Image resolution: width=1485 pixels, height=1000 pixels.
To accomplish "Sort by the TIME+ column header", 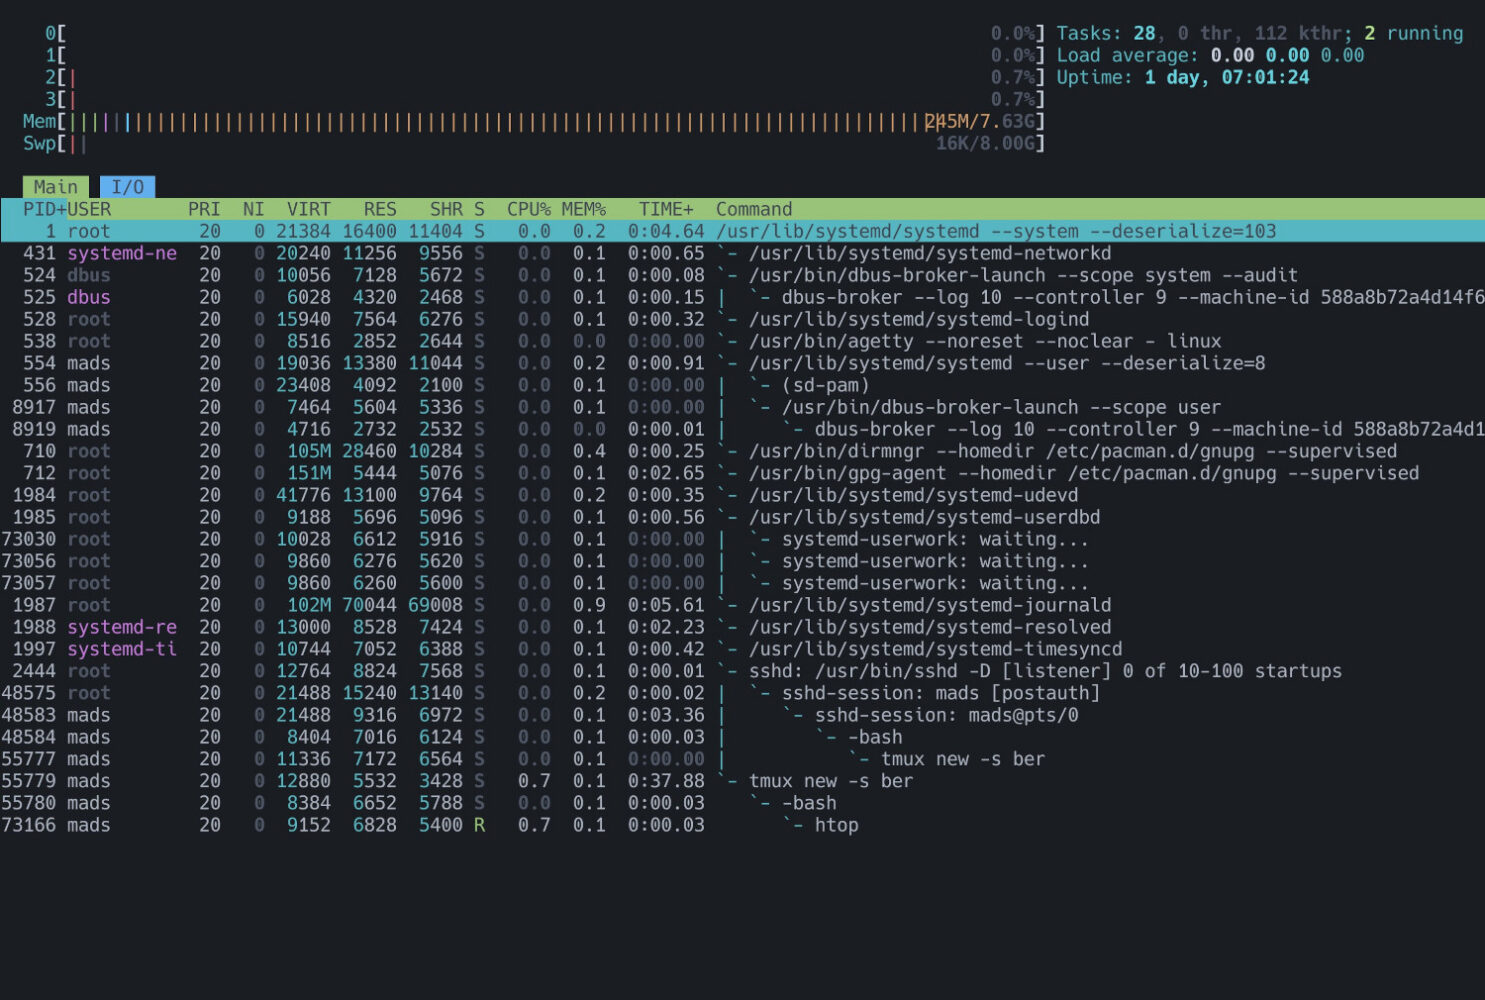I will tap(666, 209).
